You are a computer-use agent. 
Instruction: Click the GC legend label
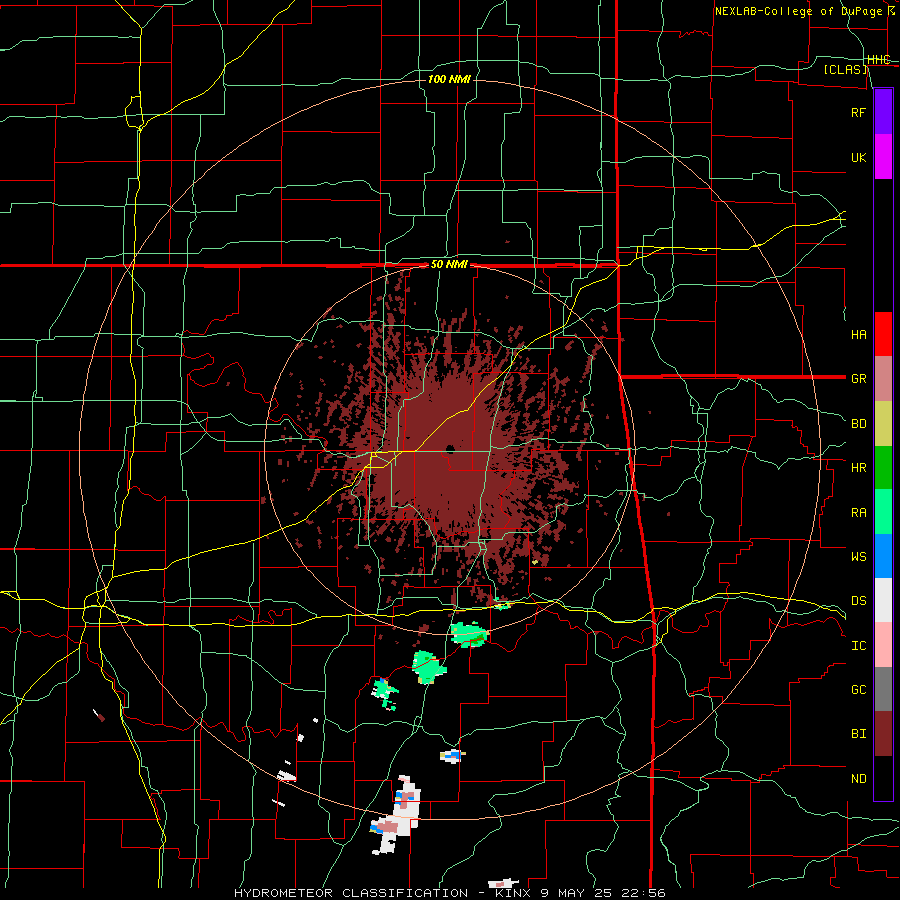[858, 690]
